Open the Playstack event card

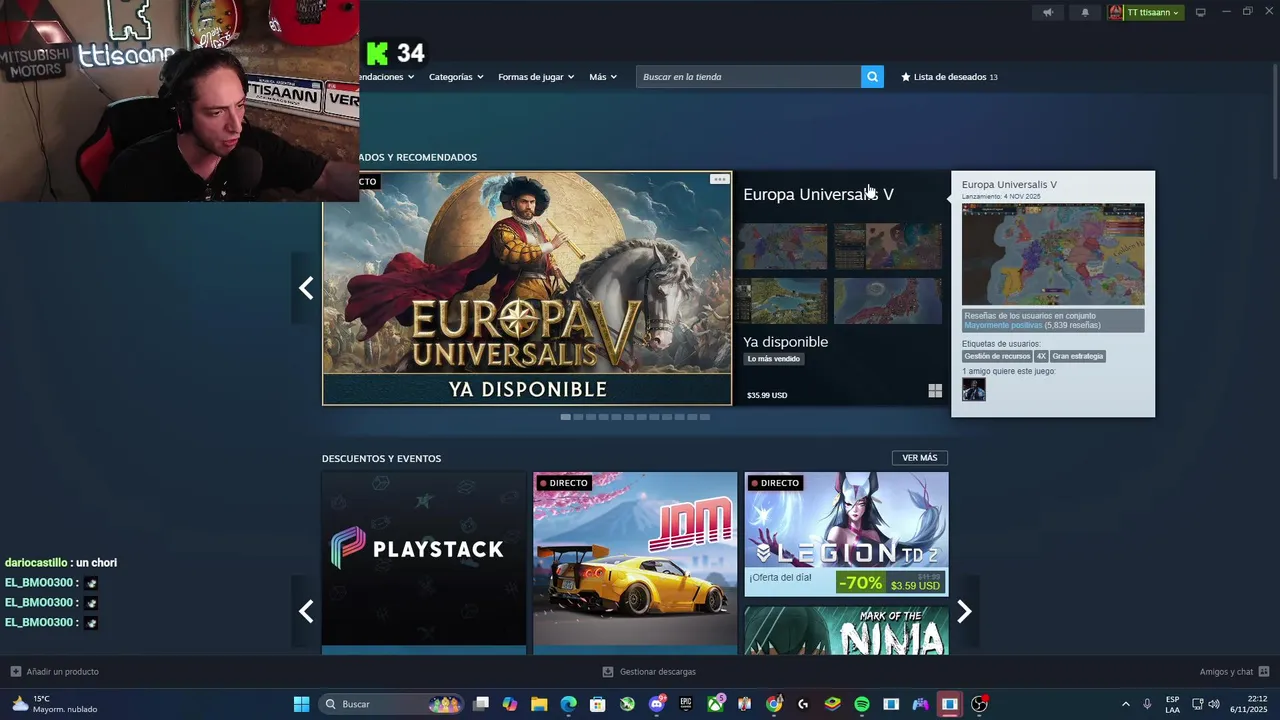[424, 563]
